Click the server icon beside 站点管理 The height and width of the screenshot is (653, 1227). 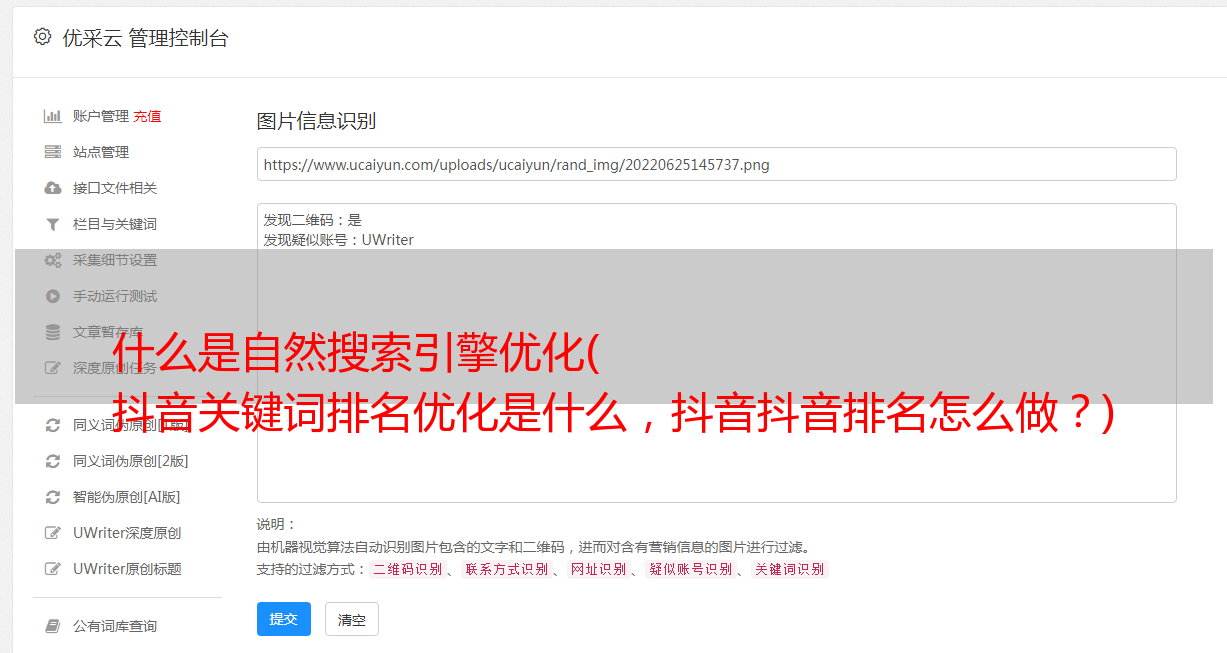click(53, 152)
